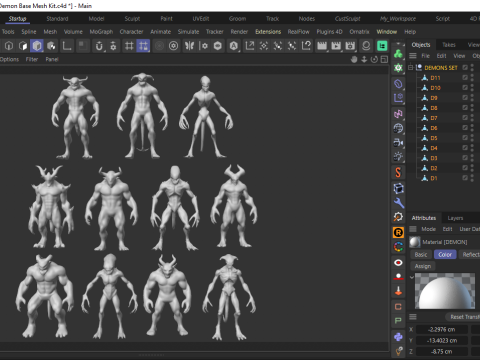The width and height of the screenshot is (480, 360).
Task: Click the hexagon A icon in toolbar
Action: coord(234,46)
